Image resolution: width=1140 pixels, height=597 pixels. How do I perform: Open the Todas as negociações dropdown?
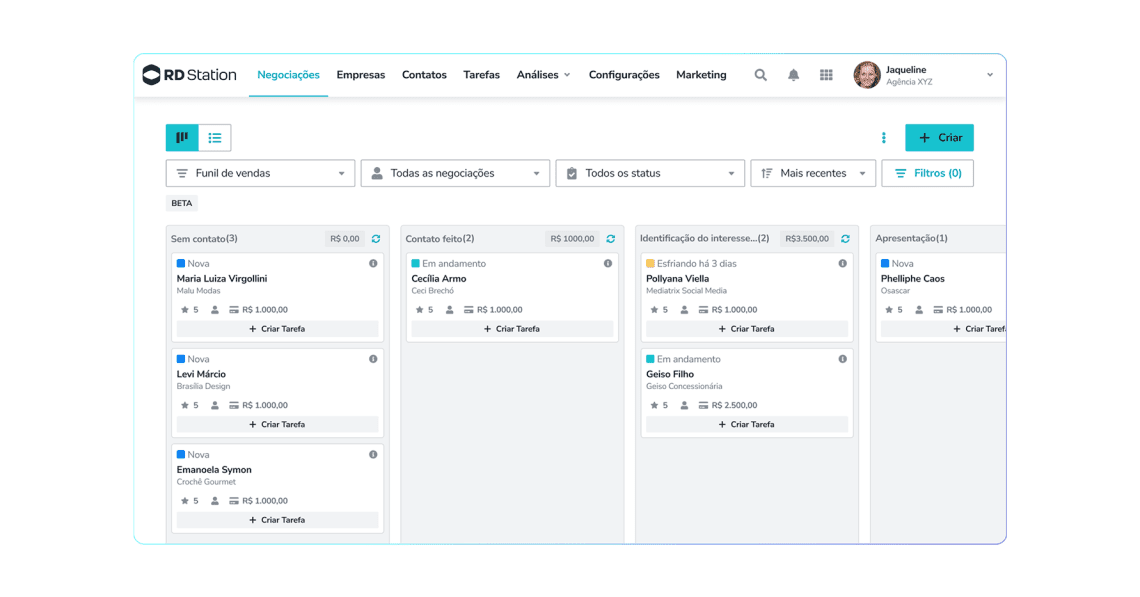[x=455, y=173]
